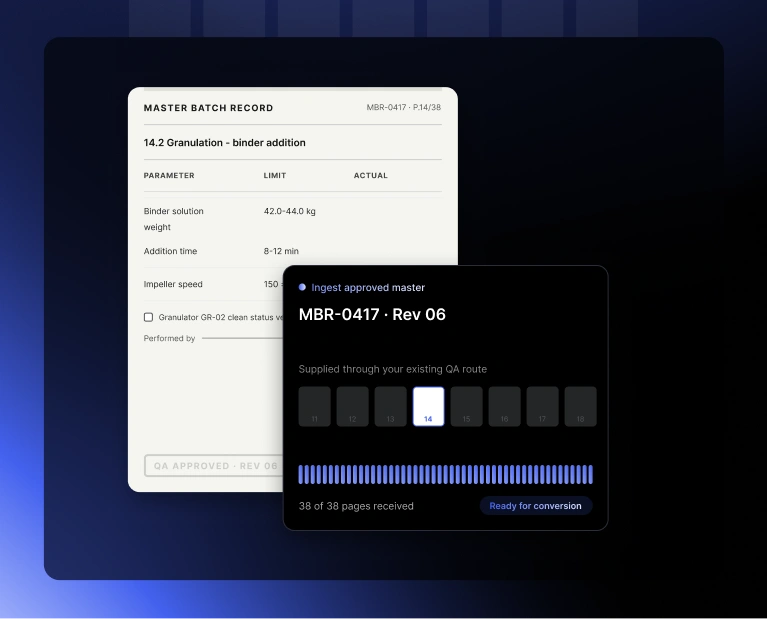
Task: Click the PARAMETER column header
Action: click(x=169, y=175)
